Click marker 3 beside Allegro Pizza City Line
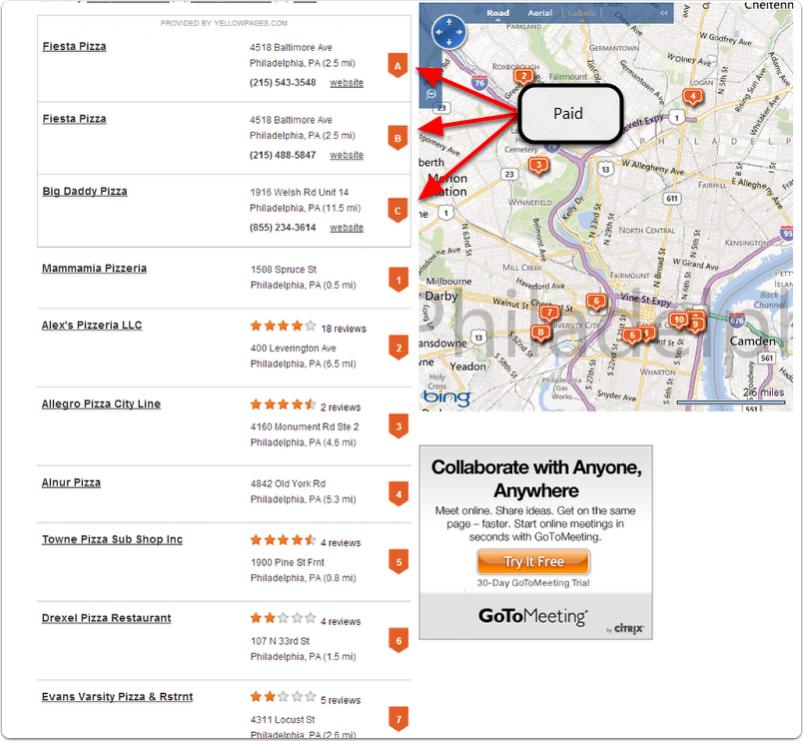 pos(398,427)
